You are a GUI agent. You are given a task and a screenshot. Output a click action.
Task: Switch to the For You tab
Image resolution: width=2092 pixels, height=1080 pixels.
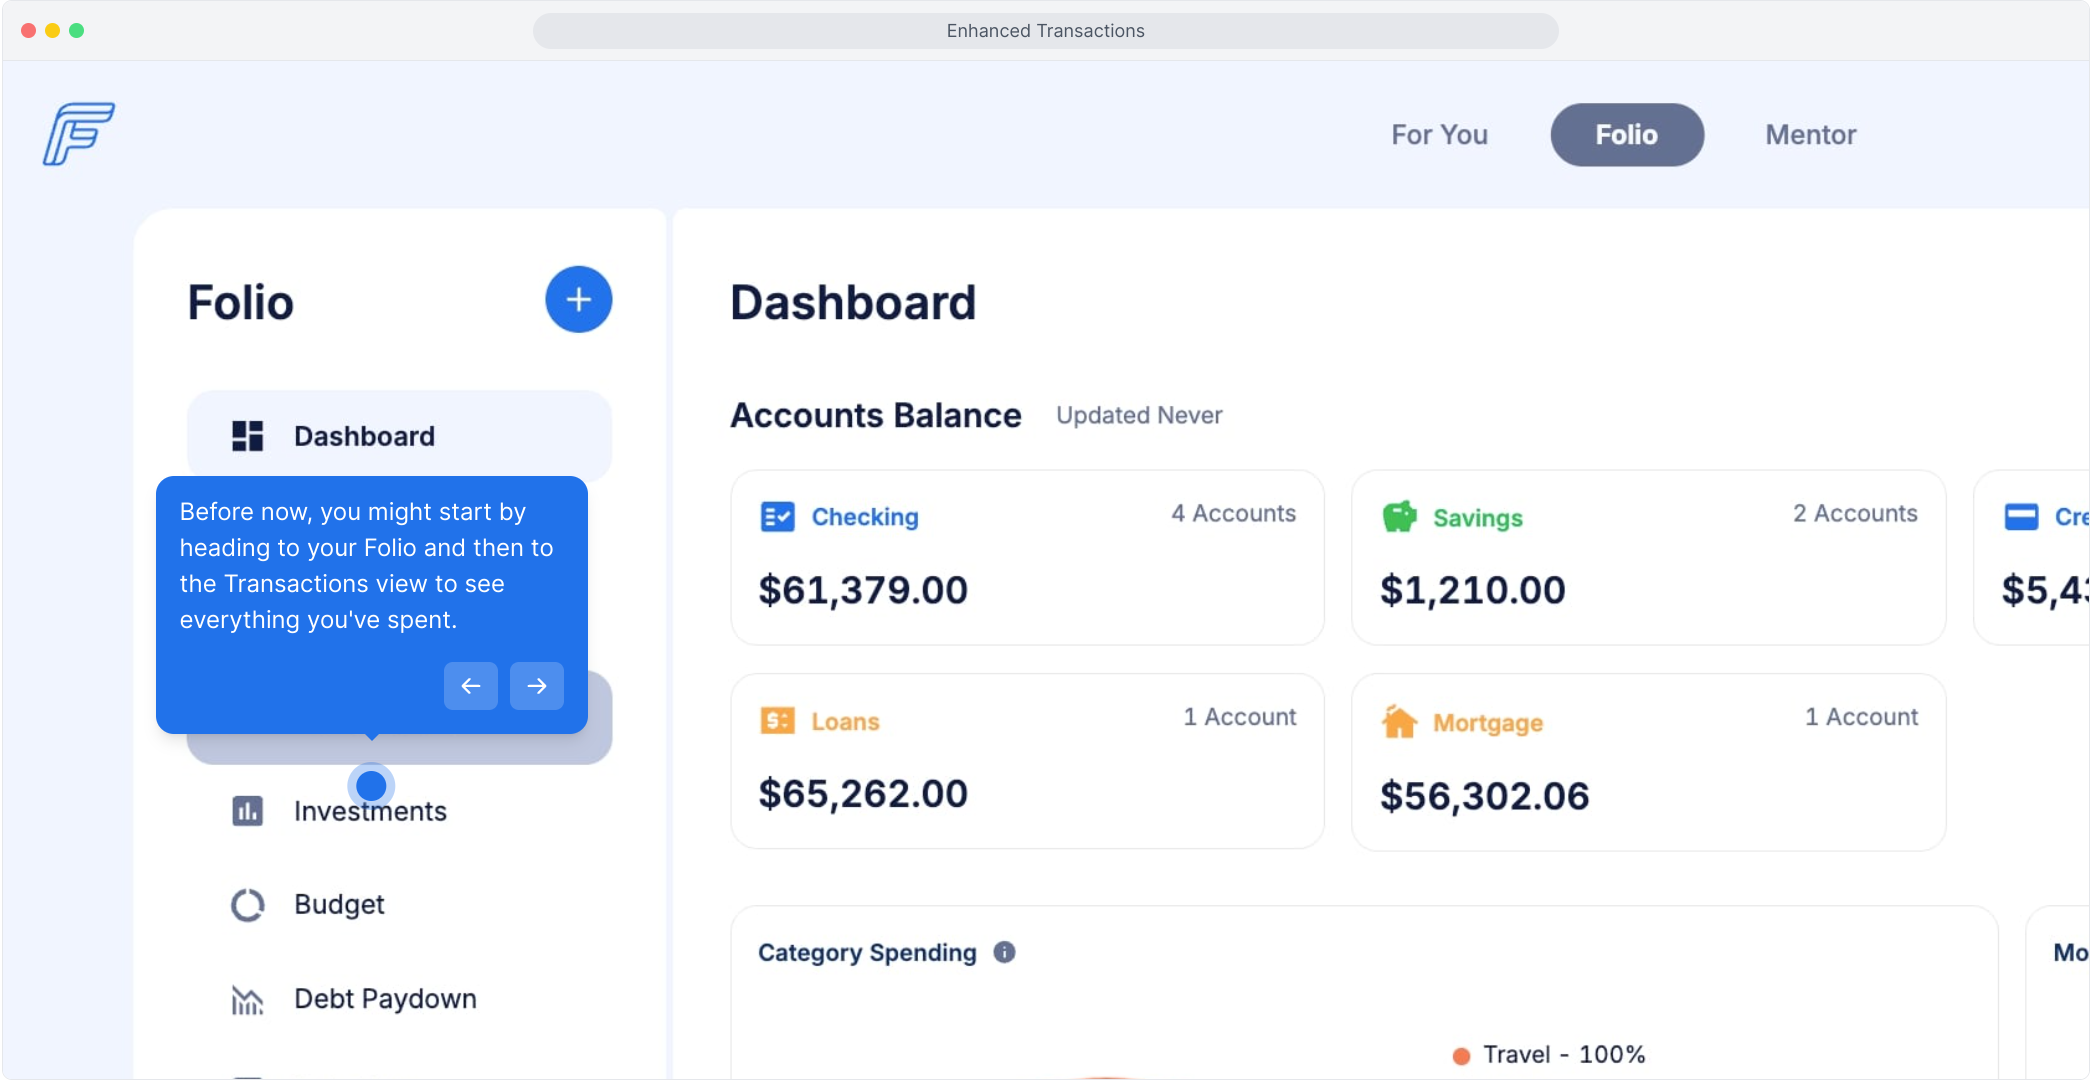pos(1439,135)
